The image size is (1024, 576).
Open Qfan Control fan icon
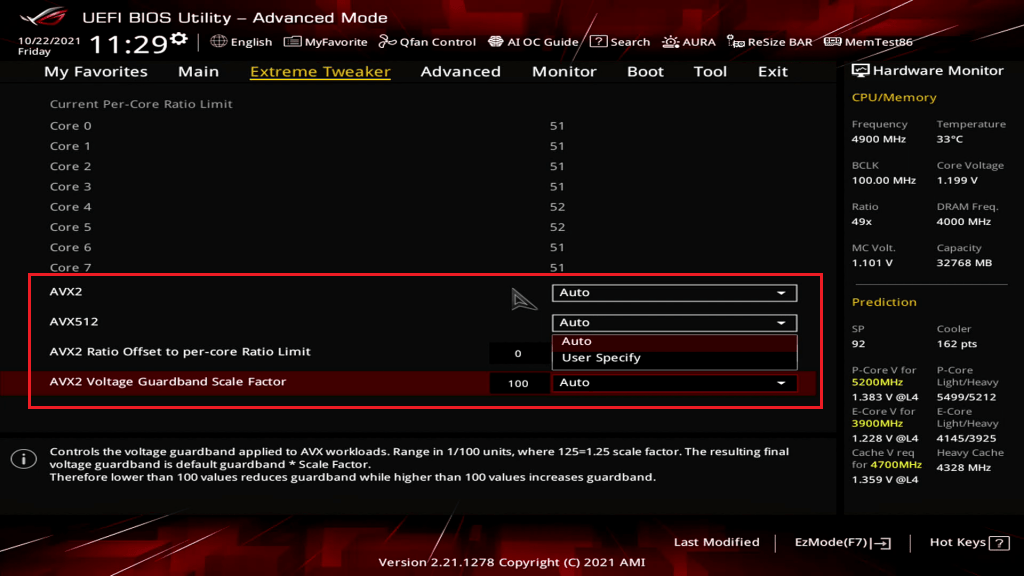point(387,42)
